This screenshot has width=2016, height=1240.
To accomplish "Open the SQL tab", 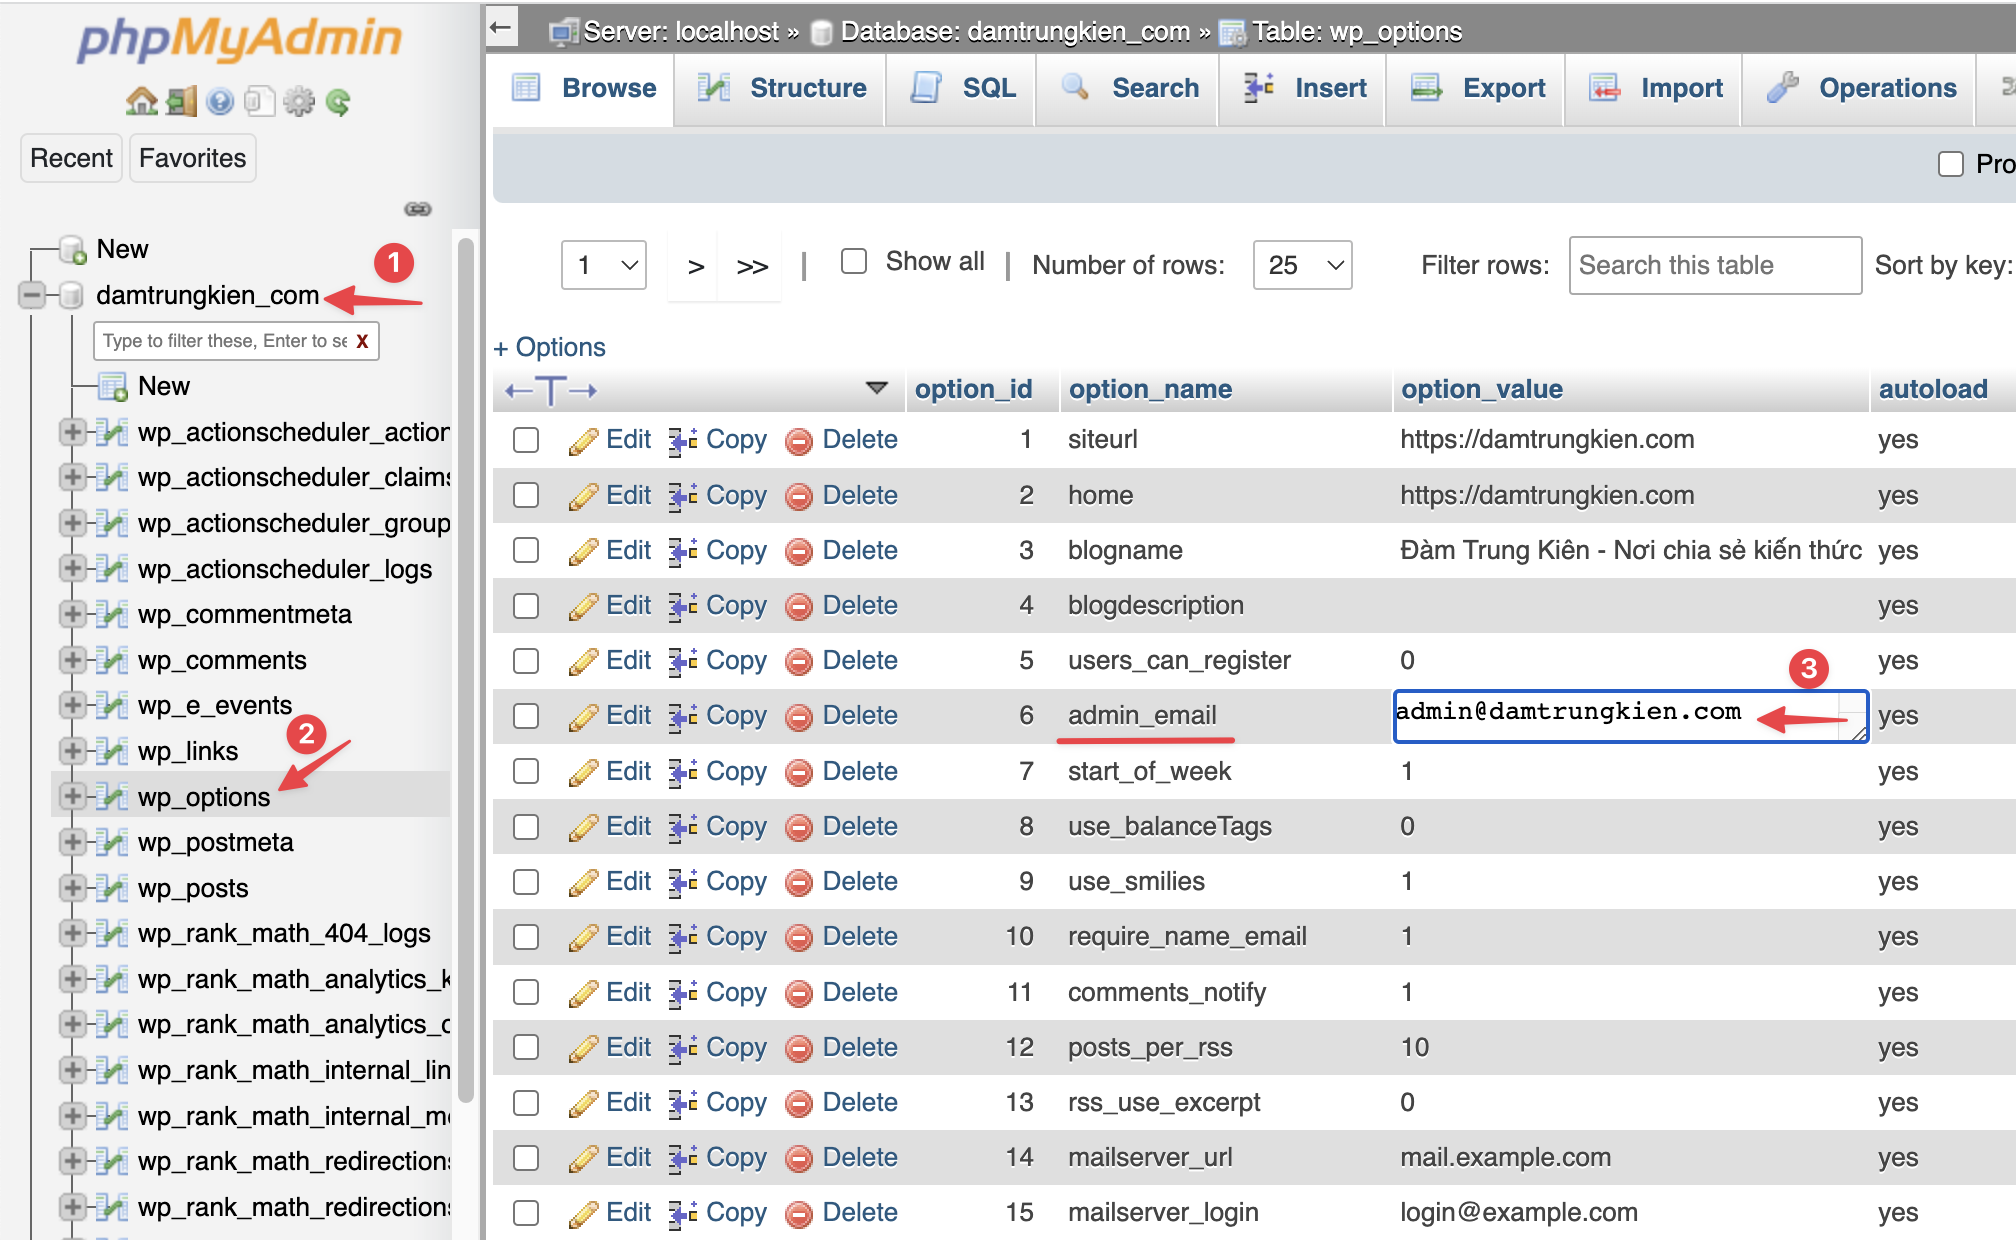I will tap(962, 89).
